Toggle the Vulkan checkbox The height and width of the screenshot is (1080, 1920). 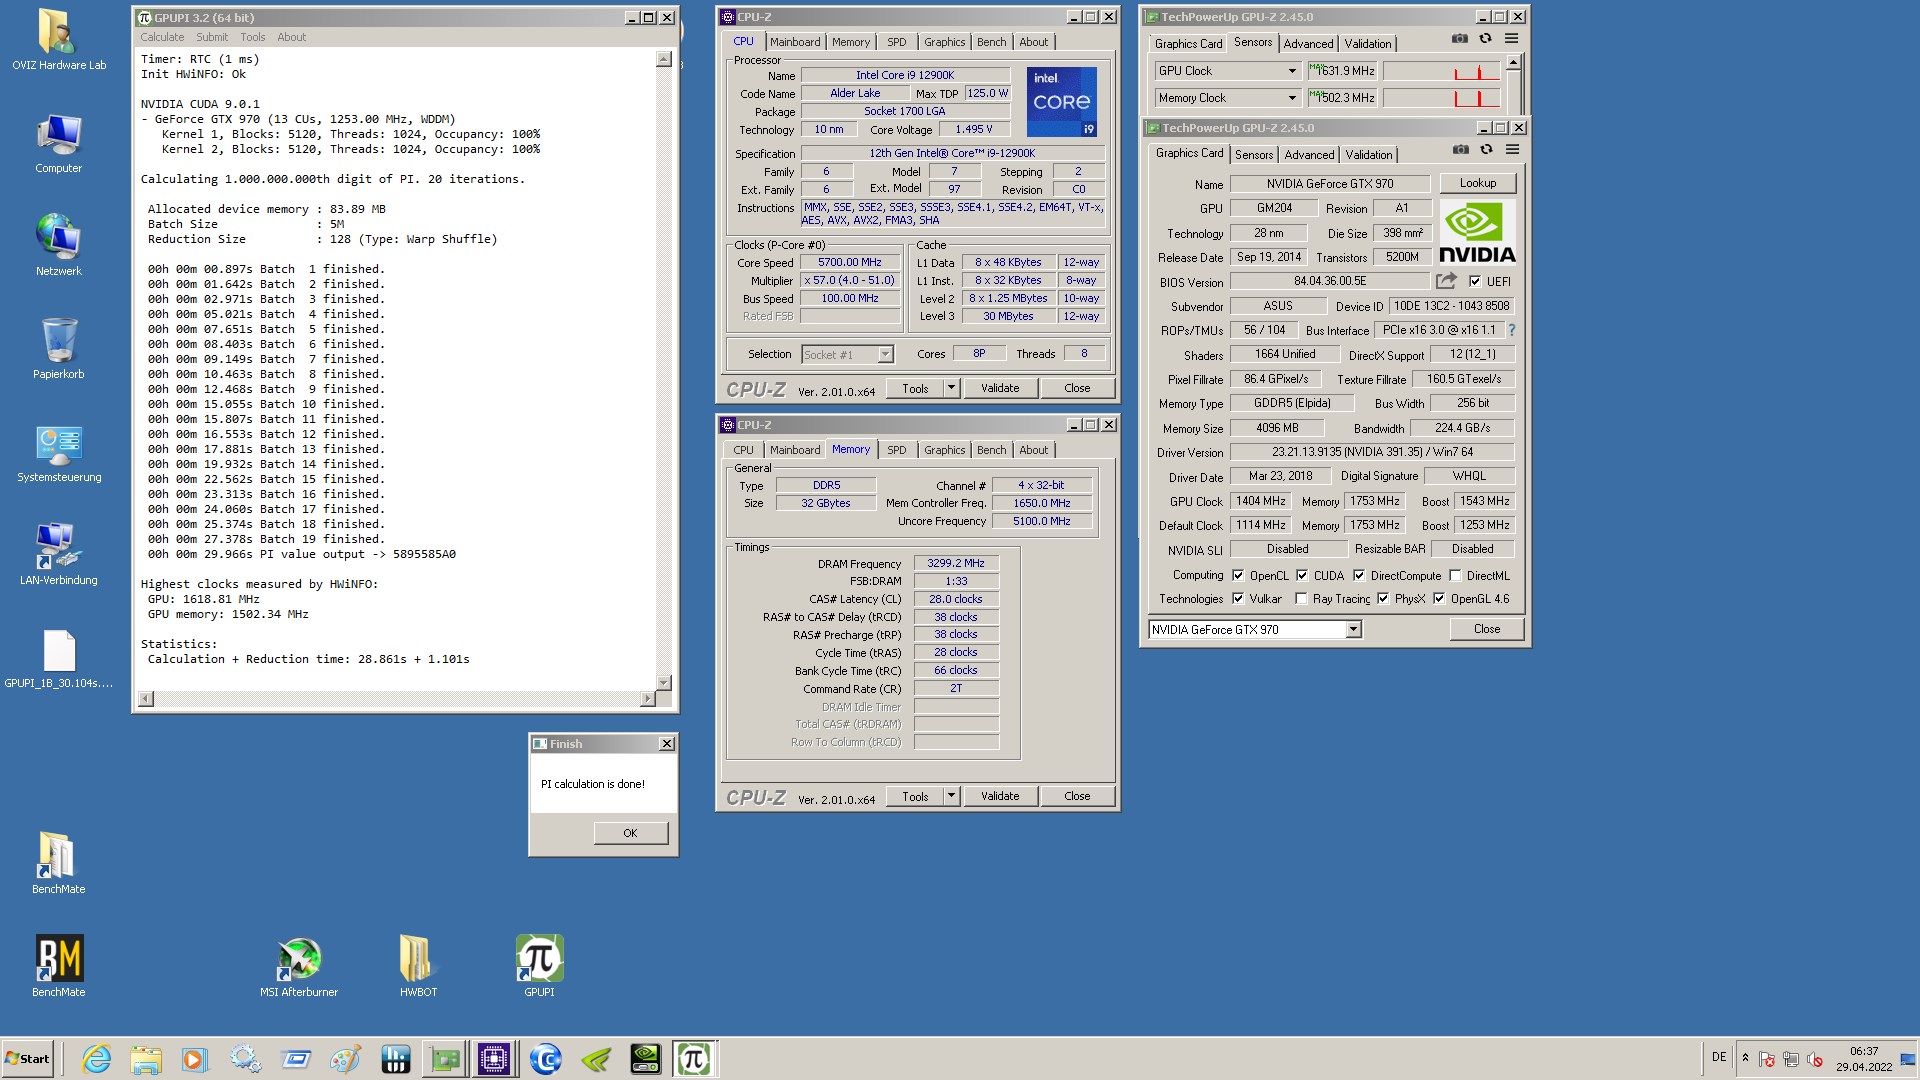1238,598
